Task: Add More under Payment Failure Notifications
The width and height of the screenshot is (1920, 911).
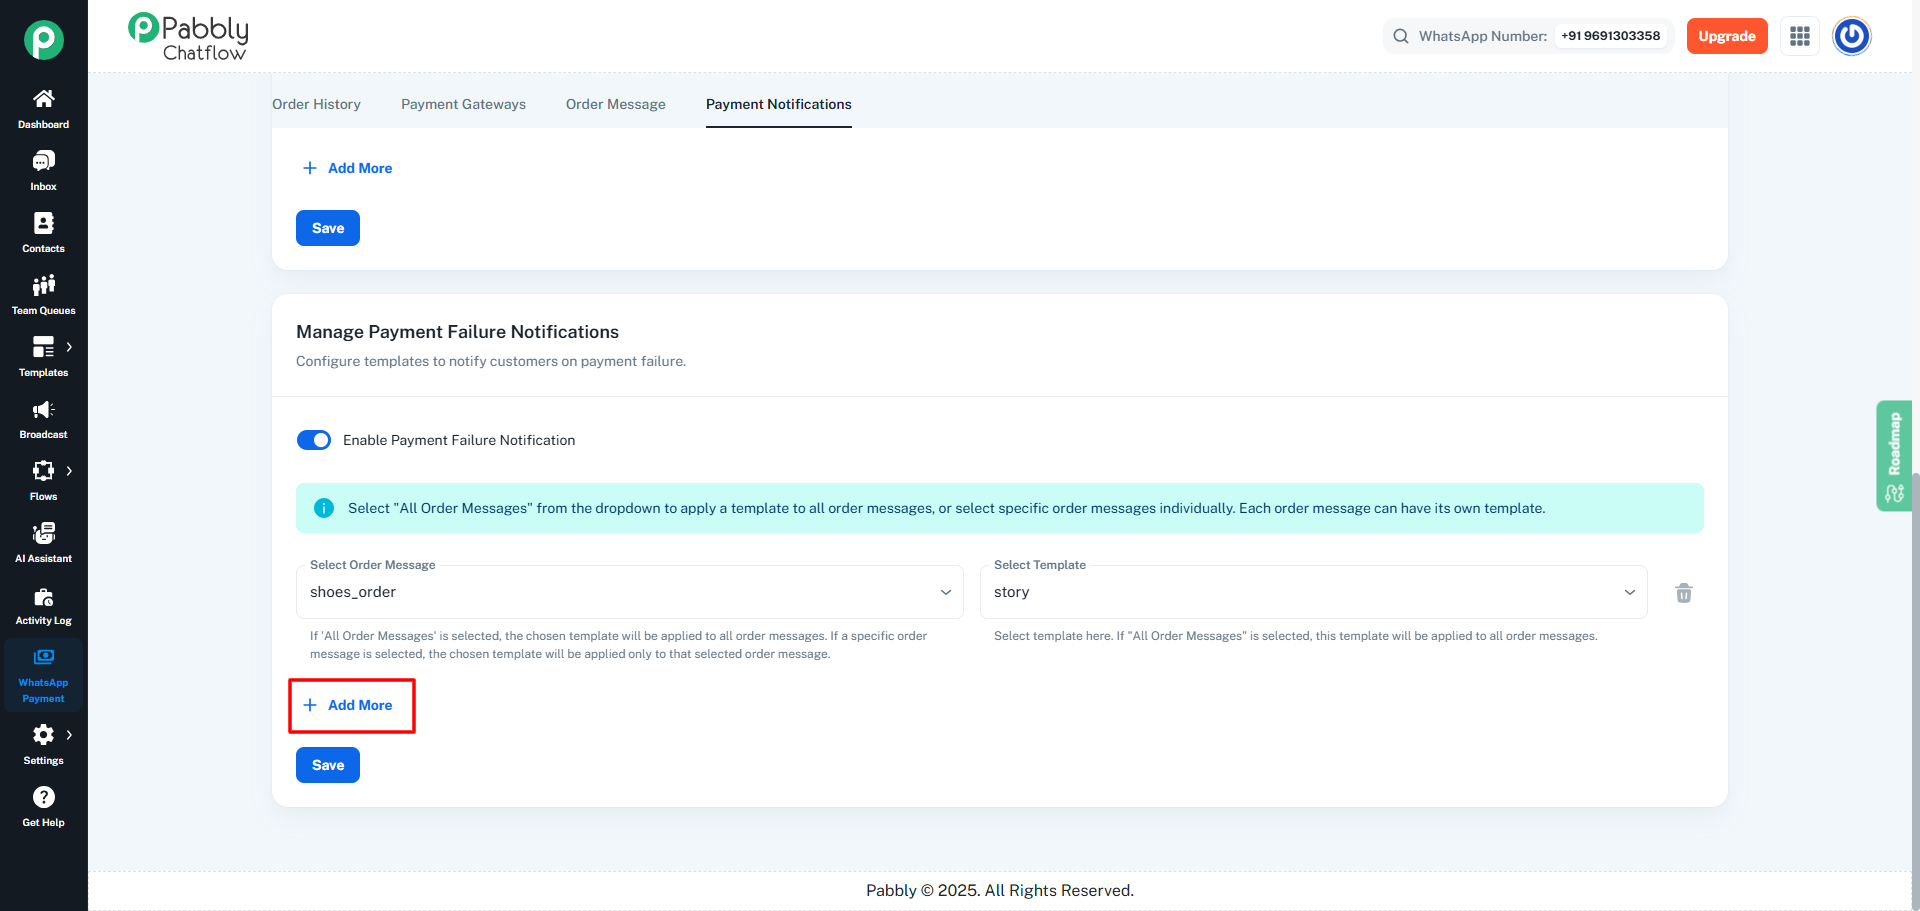Action: (x=348, y=705)
